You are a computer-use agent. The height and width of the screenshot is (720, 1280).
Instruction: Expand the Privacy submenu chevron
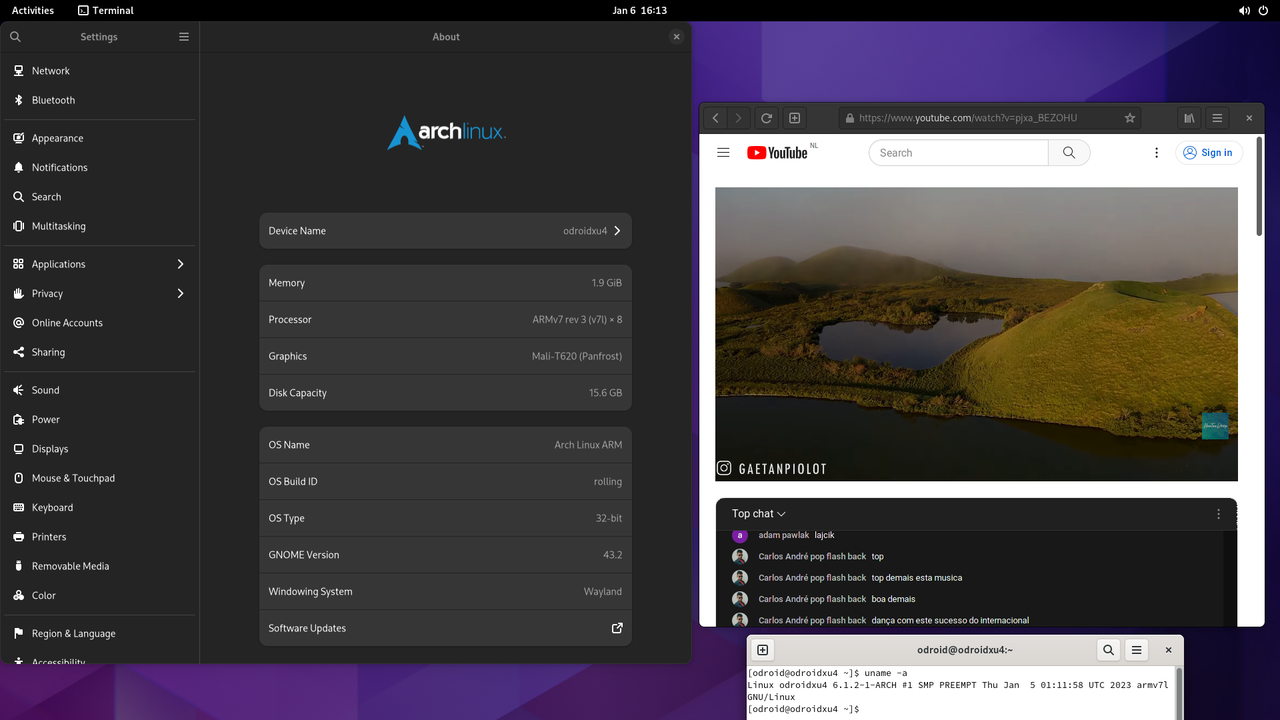tap(180, 293)
